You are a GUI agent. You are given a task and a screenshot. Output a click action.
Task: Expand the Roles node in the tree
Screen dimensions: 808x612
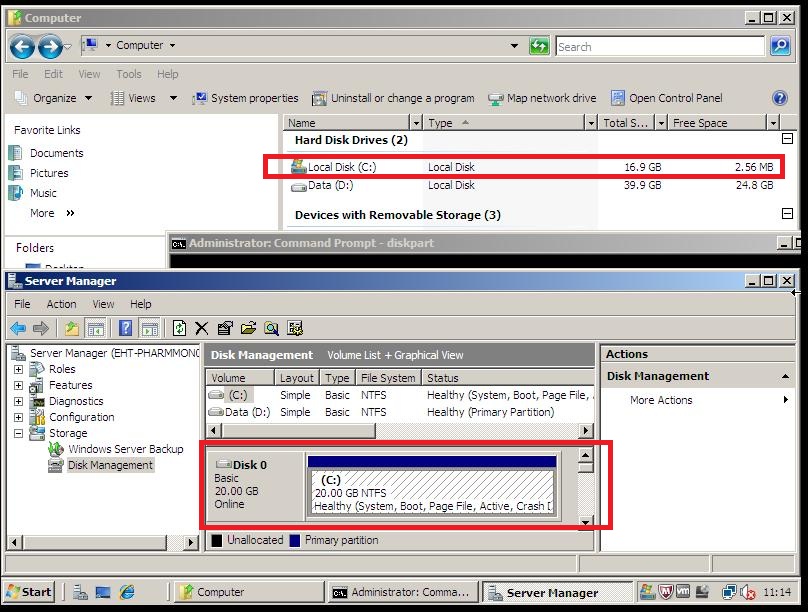(18, 368)
